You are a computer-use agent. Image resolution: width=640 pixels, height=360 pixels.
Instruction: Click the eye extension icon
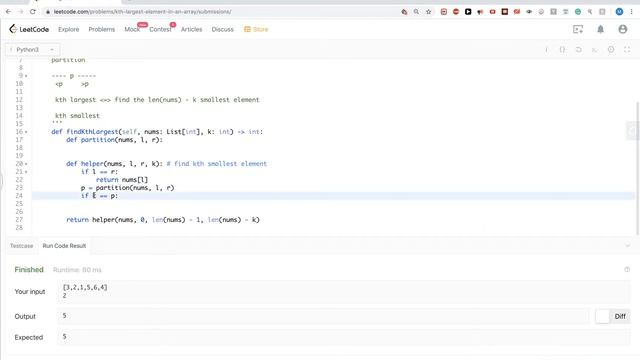tap(529, 12)
